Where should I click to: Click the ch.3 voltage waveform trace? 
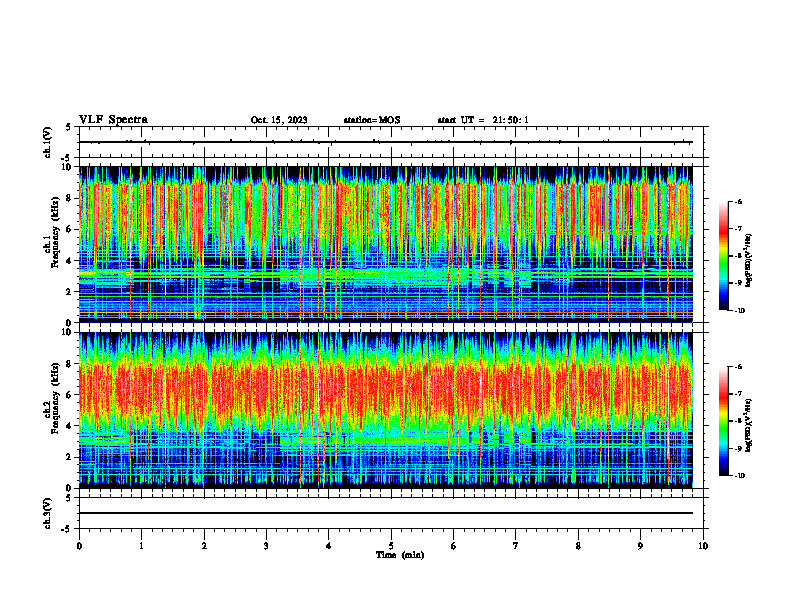pyautogui.click(x=386, y=513)
